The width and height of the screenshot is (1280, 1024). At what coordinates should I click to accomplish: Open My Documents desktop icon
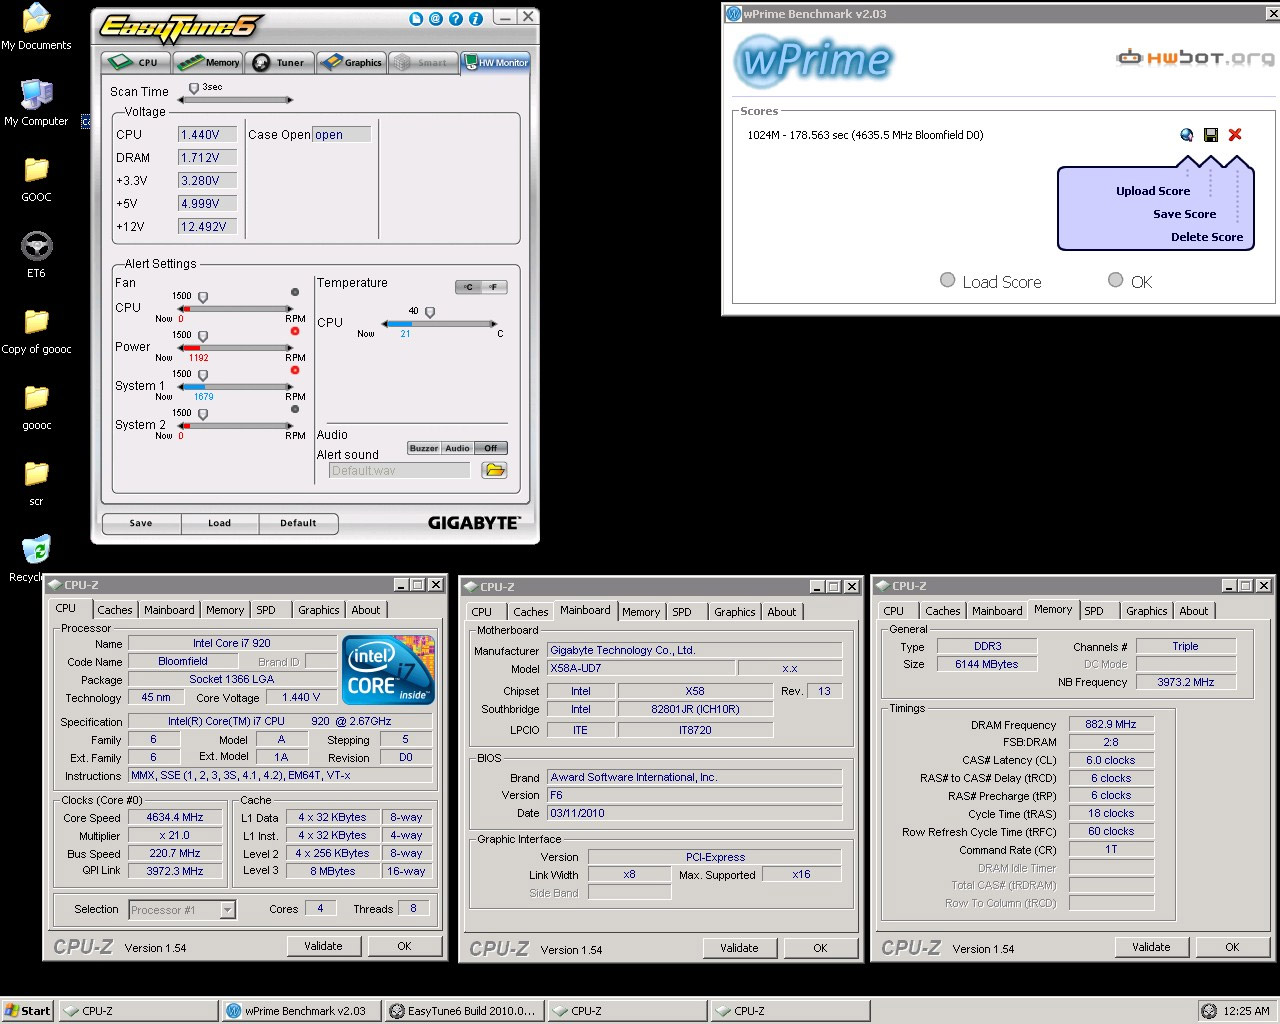coord(36,27)
